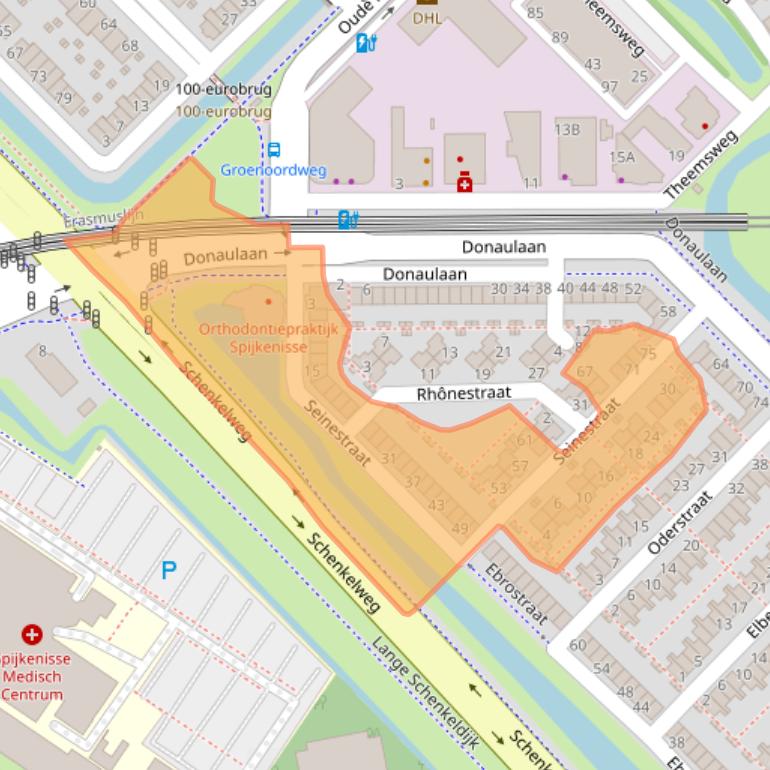Click house number 75 in highlighted area
The image size is (770, 770).
pos(647,353)
